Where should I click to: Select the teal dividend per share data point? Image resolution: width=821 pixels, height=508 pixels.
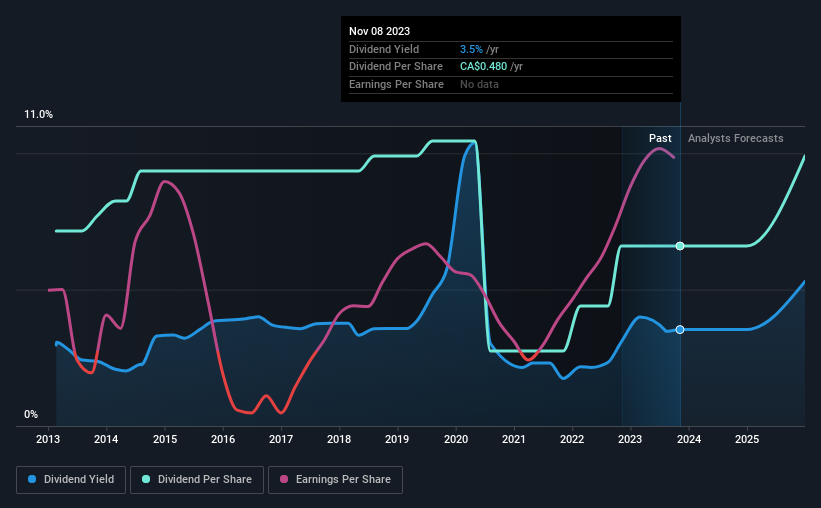click(x=680, y=246)
